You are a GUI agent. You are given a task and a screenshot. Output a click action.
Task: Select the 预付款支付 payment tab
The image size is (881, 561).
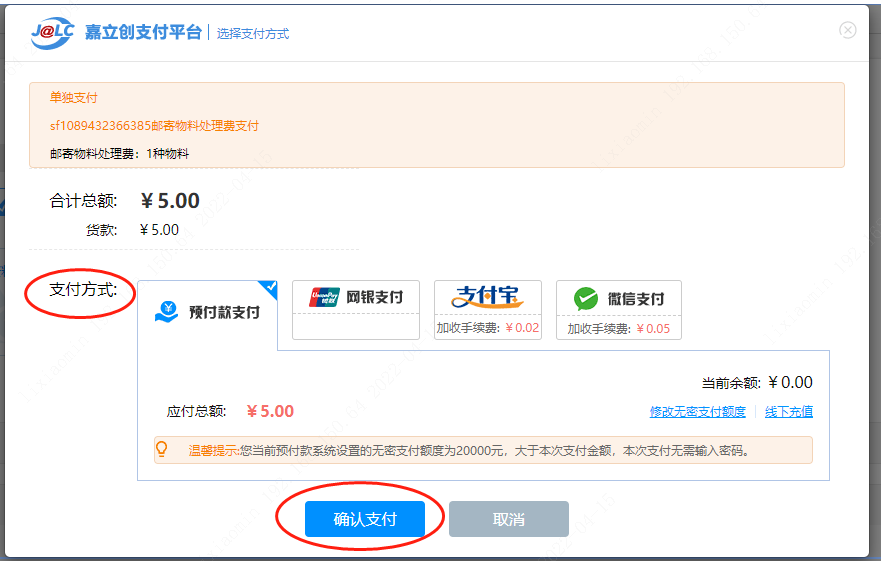pyautogui.click(x=207, y=313)
